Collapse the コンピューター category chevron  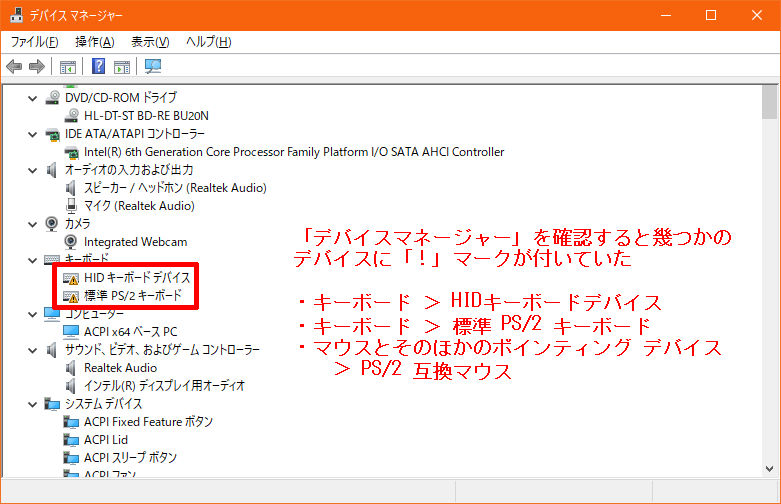(x=33, y=314)
